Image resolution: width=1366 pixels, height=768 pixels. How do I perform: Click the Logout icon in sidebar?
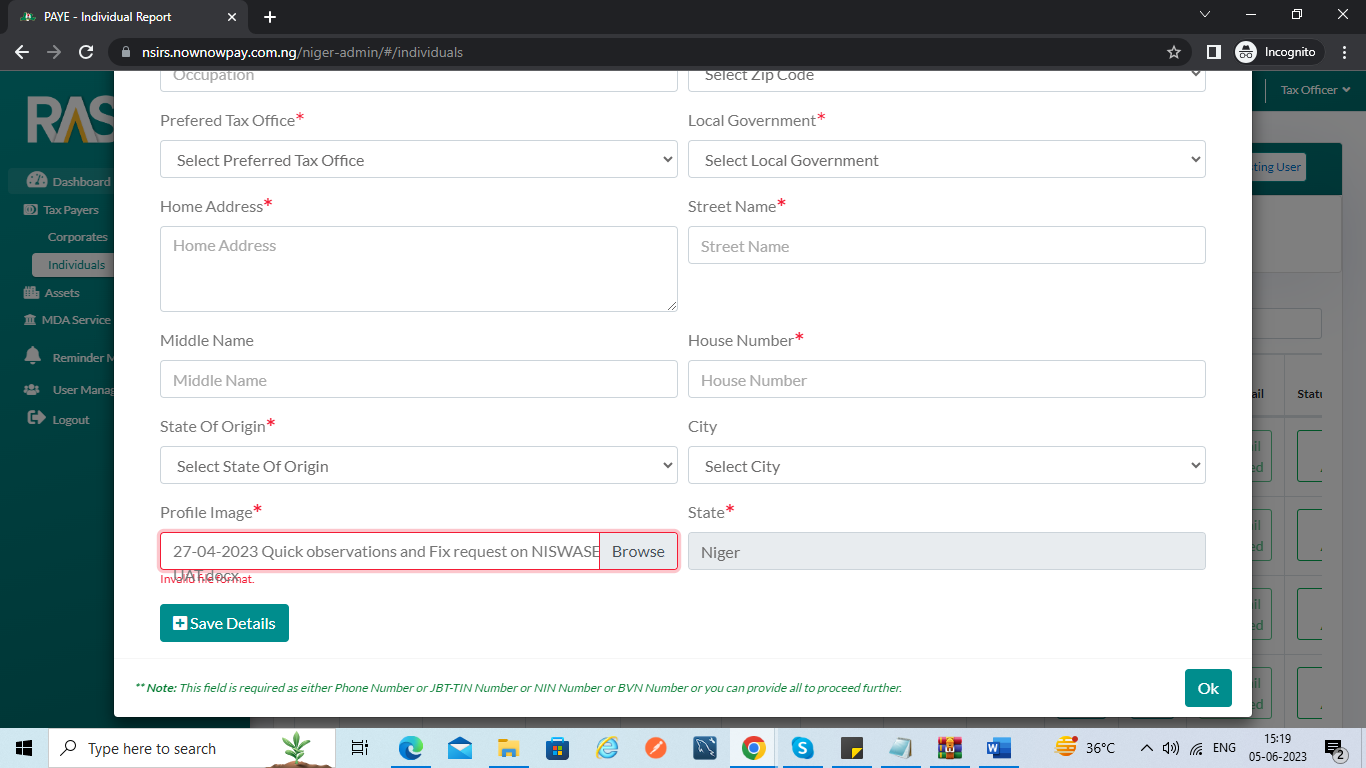click(x=36, y=418)
